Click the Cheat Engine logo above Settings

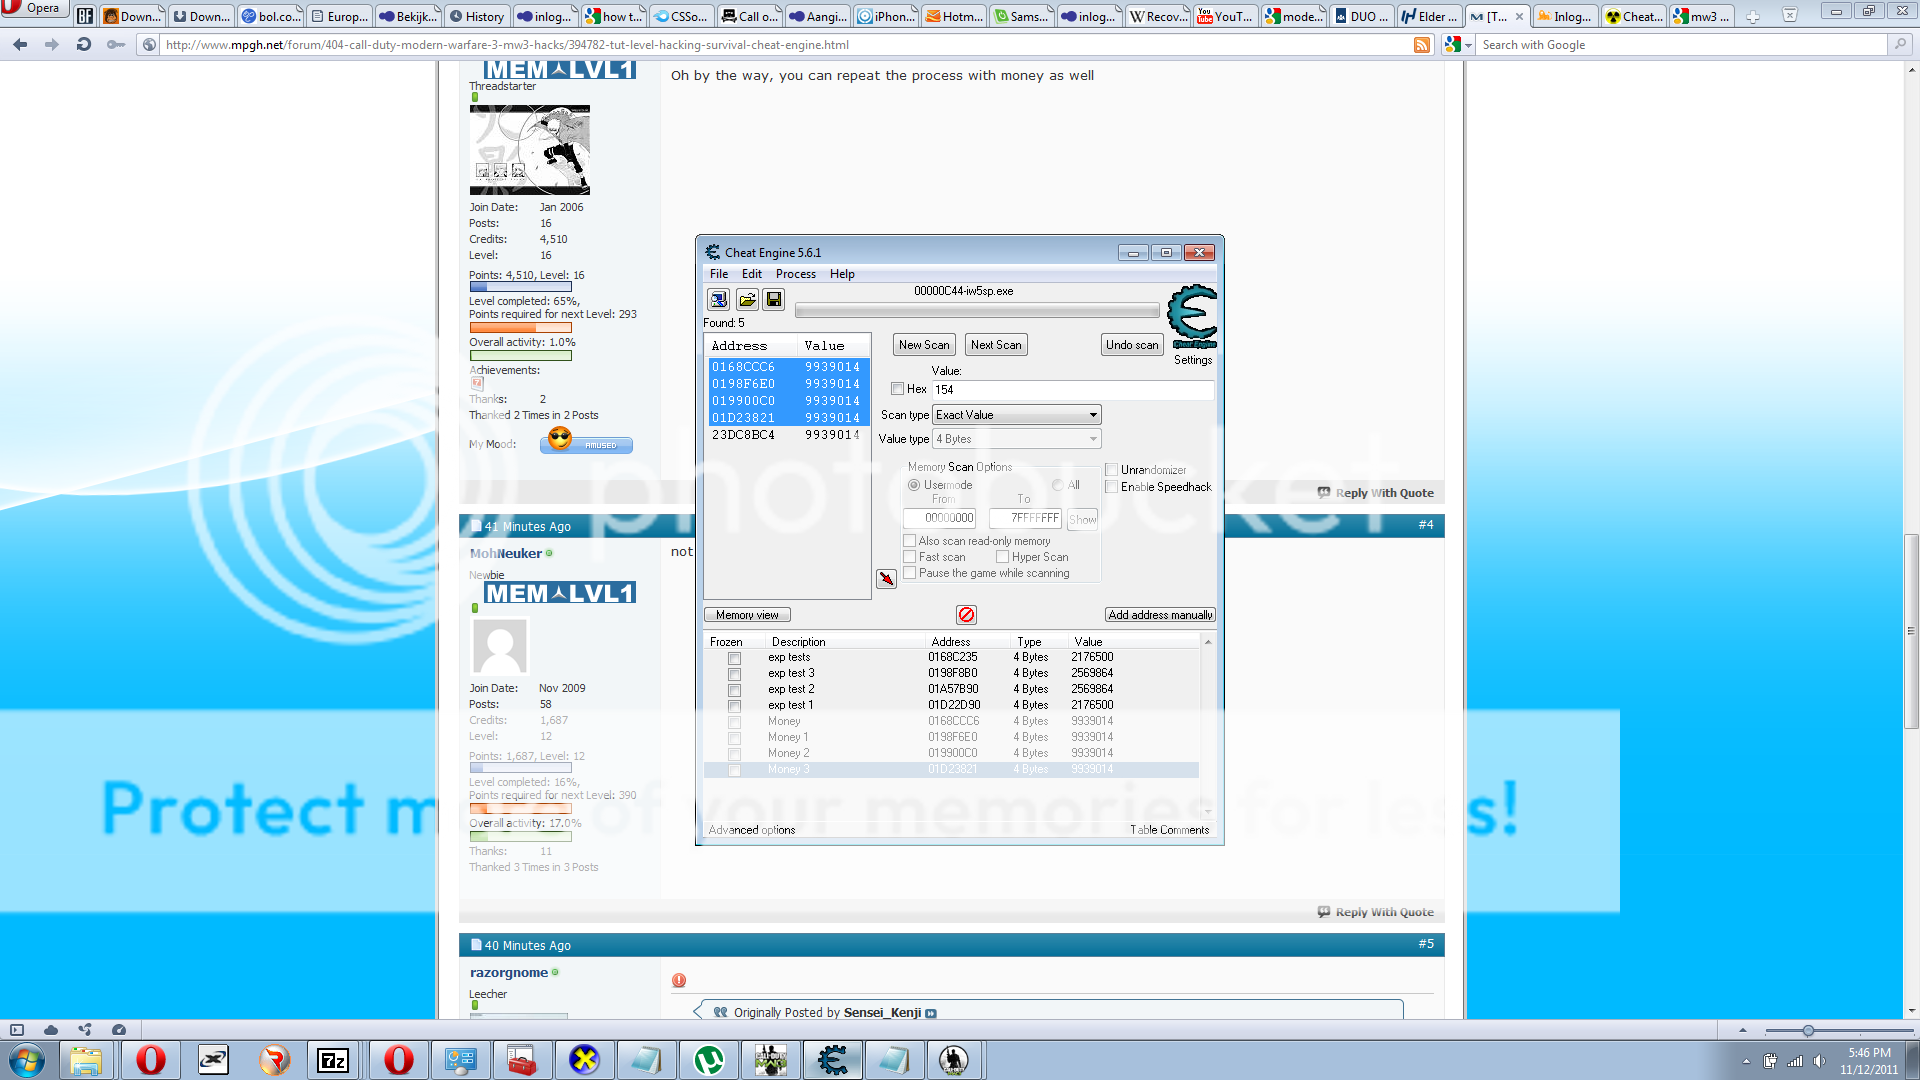pyautogui.click(x=1193, y=317)
